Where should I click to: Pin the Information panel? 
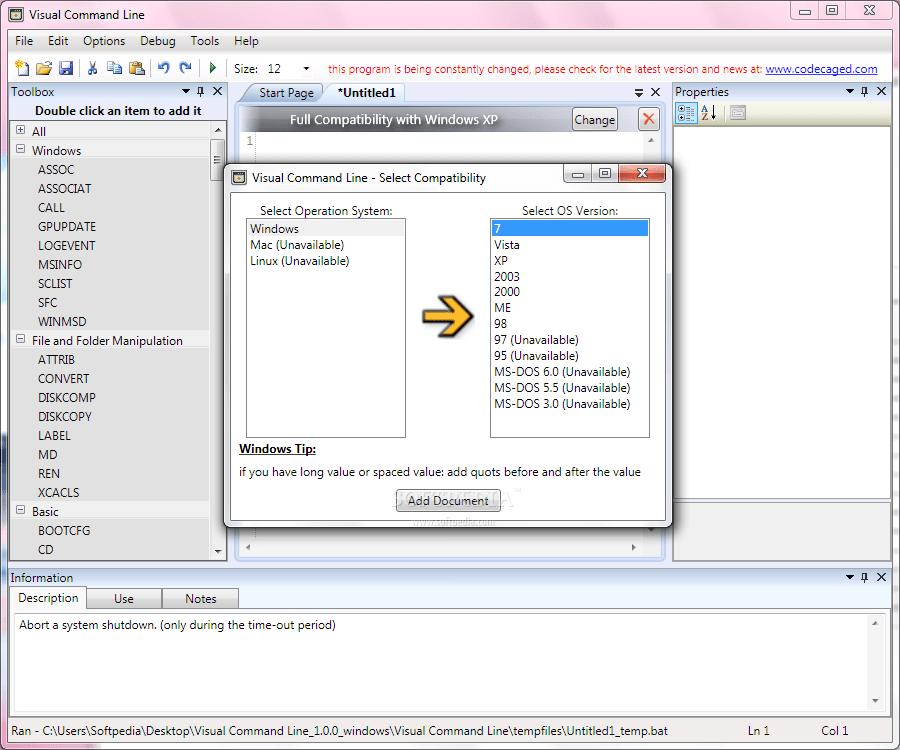(x=864, y=577)
